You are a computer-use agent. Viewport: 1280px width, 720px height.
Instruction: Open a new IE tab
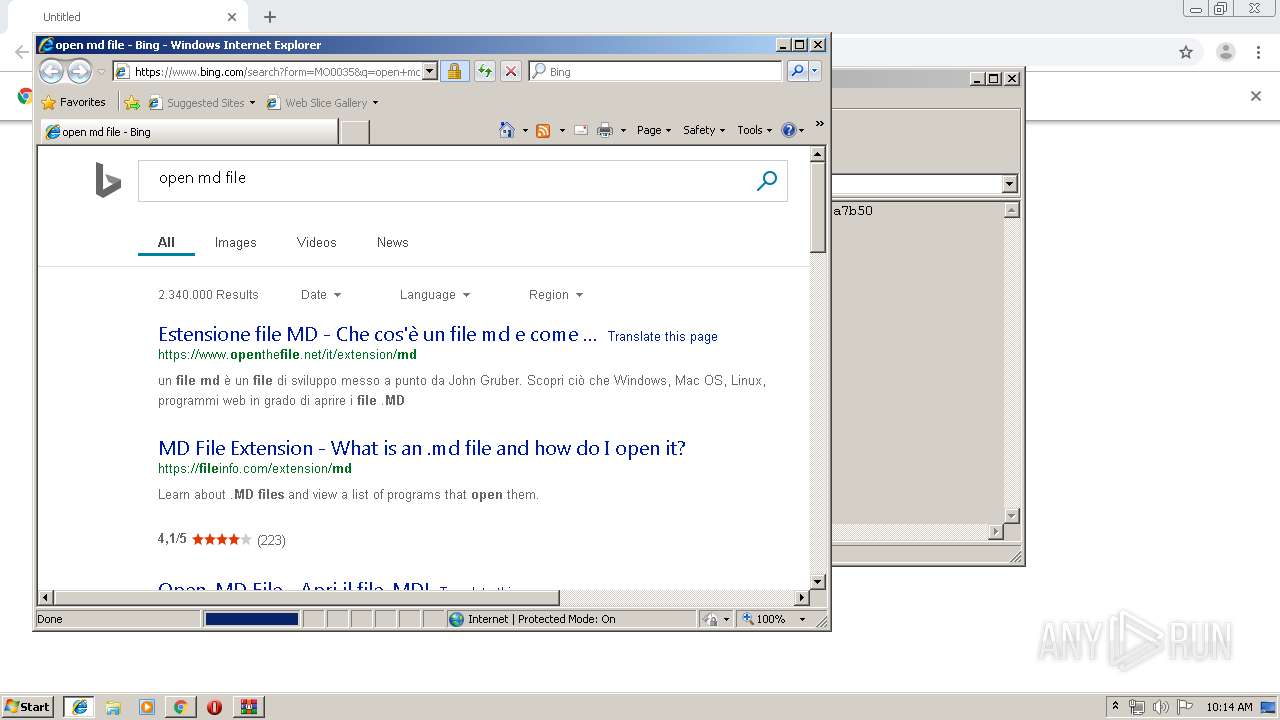tap(355, 131)
